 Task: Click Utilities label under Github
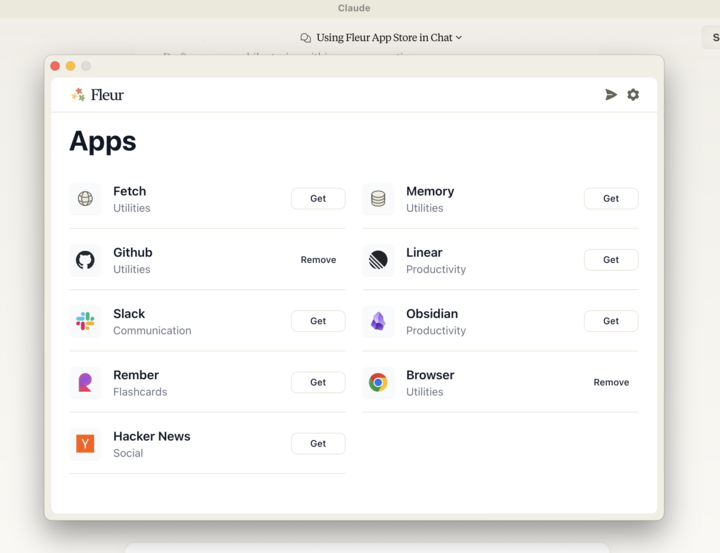click(132, 269)
